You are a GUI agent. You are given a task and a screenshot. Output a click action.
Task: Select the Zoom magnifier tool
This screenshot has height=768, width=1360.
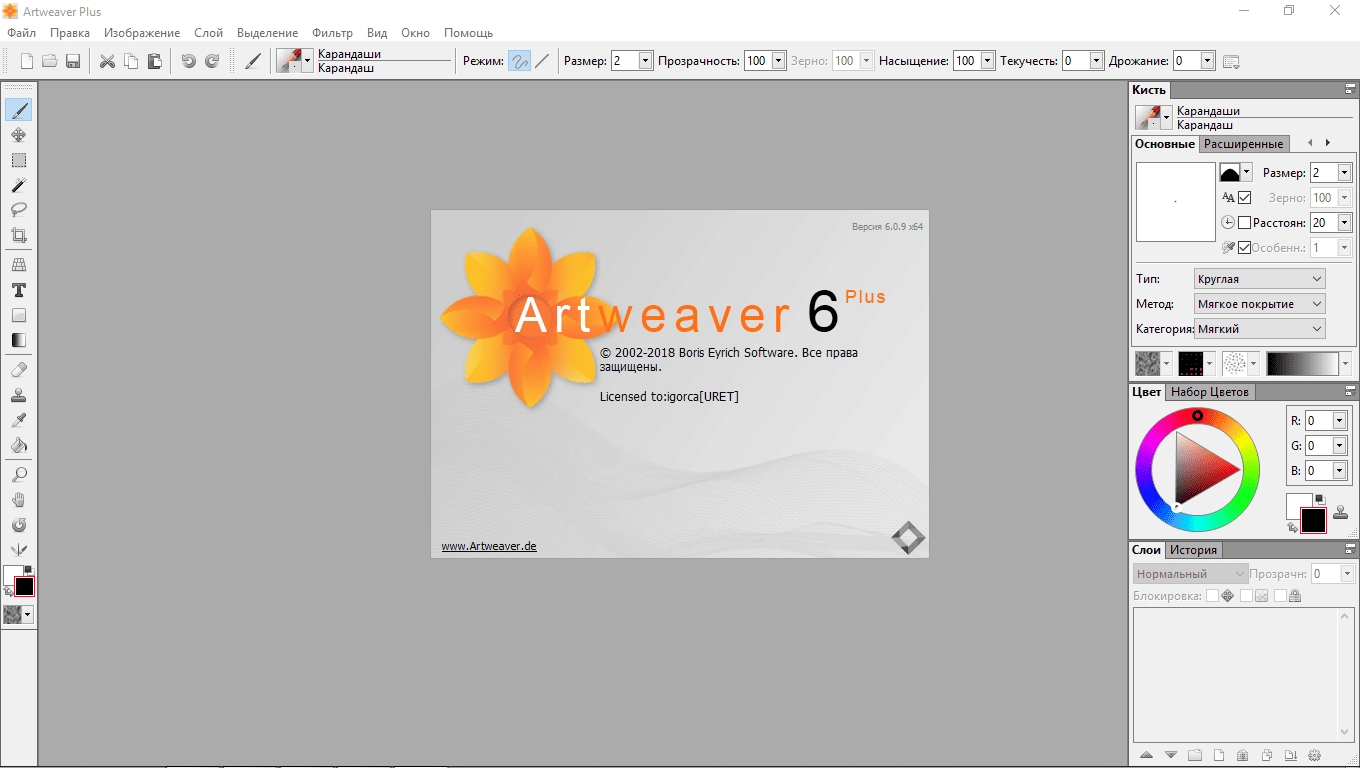click(18, 475)
